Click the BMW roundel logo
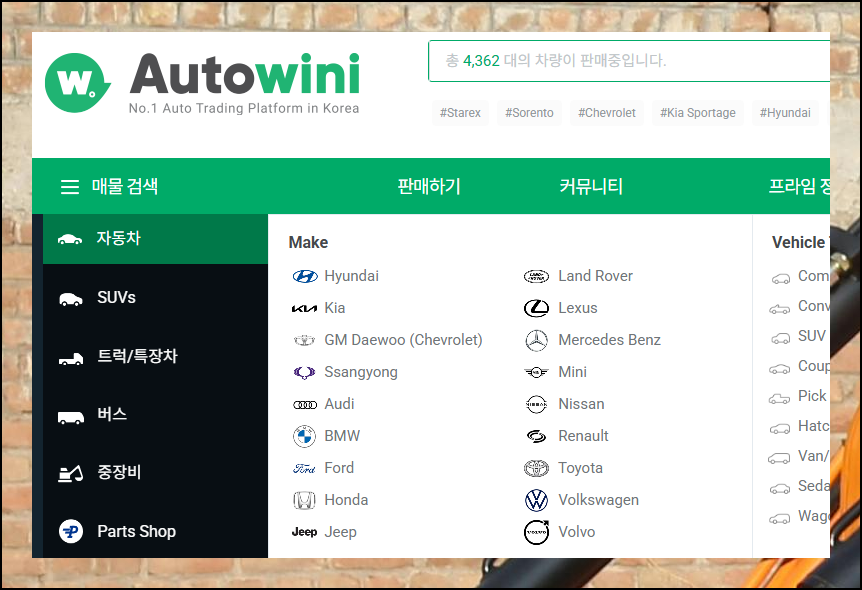 pyautogui.click(x=305, y=437)
